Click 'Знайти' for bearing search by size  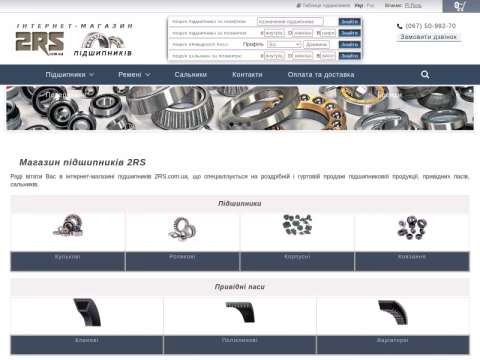[349, 33]
